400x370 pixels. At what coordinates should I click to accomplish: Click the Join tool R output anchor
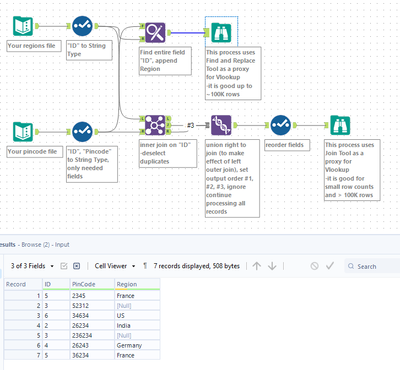pyautogui.click(x=168, y=132)
